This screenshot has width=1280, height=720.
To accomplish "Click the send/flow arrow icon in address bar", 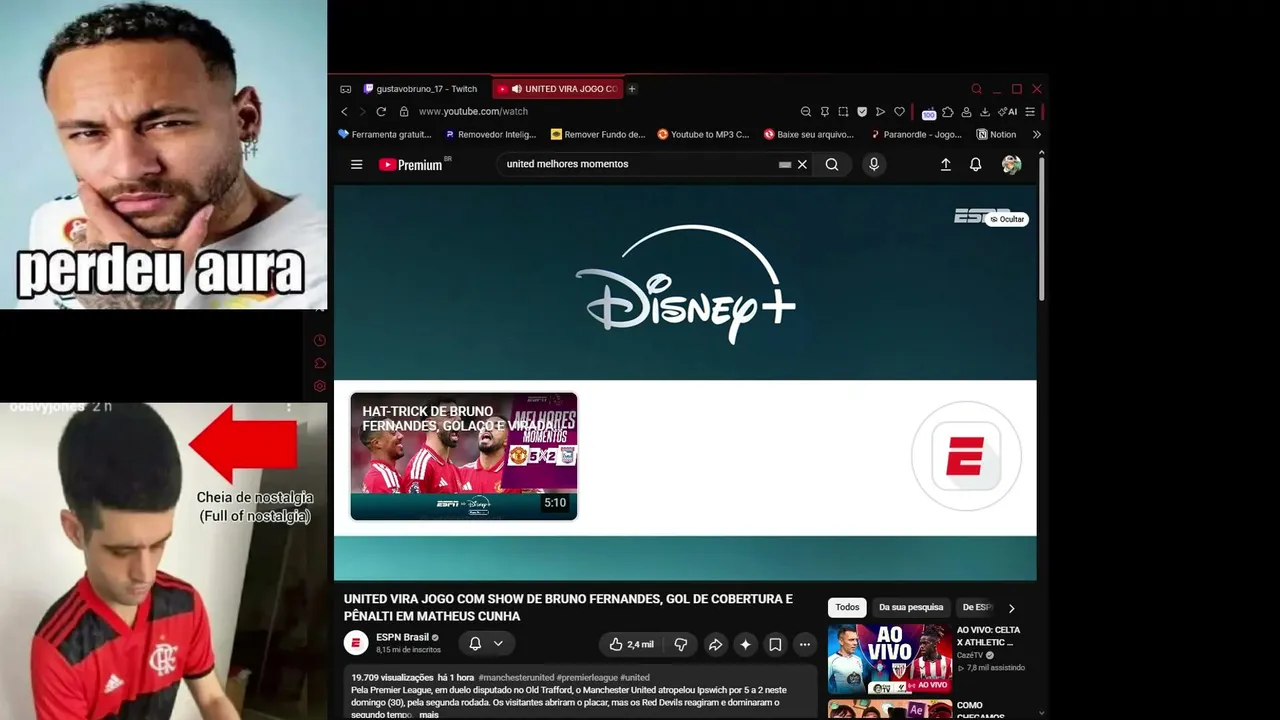I will point(880,112).
